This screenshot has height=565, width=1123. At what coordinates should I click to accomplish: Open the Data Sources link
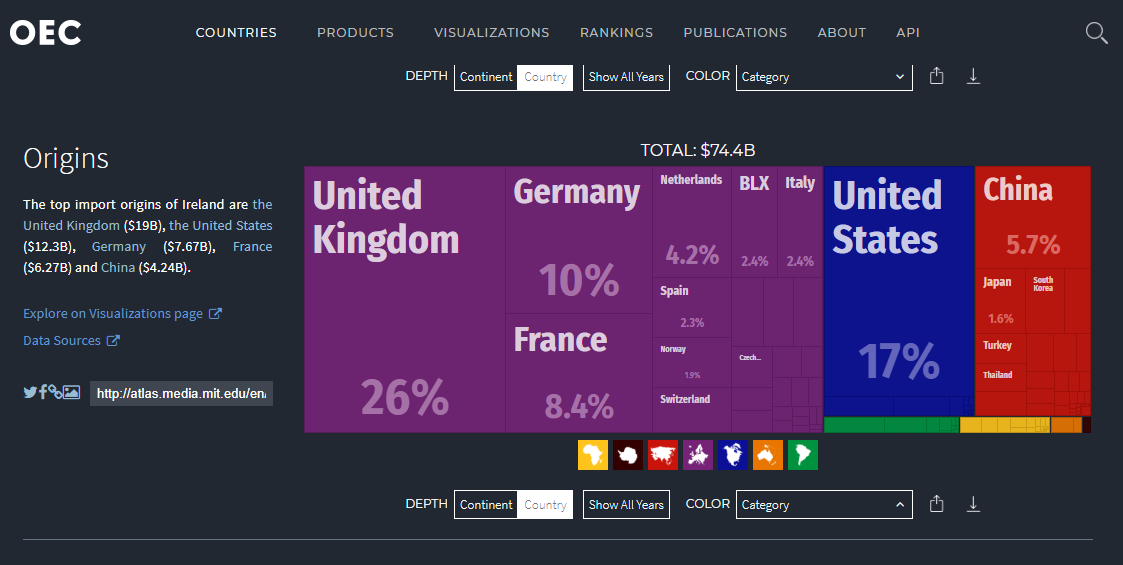tap(71, 340)
